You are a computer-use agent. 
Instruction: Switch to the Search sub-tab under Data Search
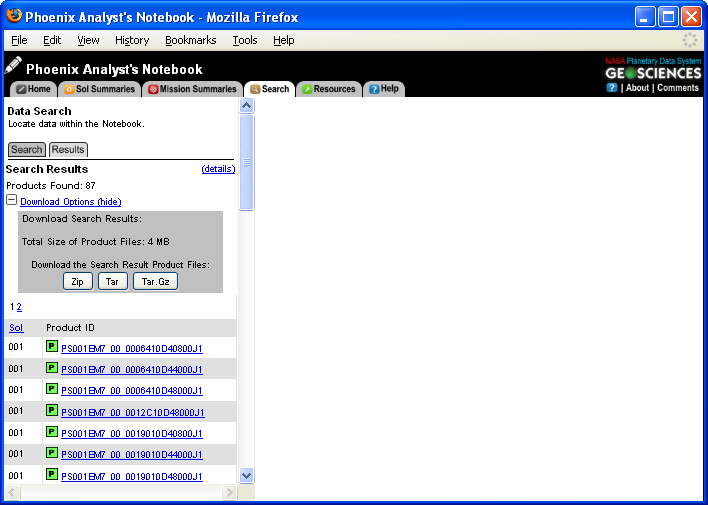coord(27,150)
